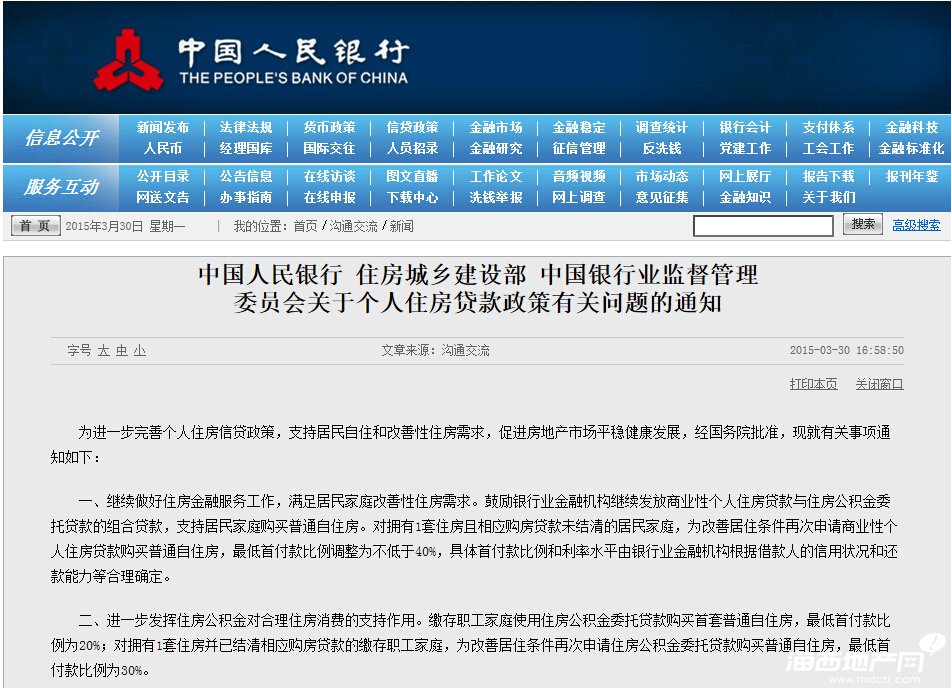This screenshot has width=951, height=688.
Task: Open the 洗钱举报 link
Action: (x=496, y=198)
